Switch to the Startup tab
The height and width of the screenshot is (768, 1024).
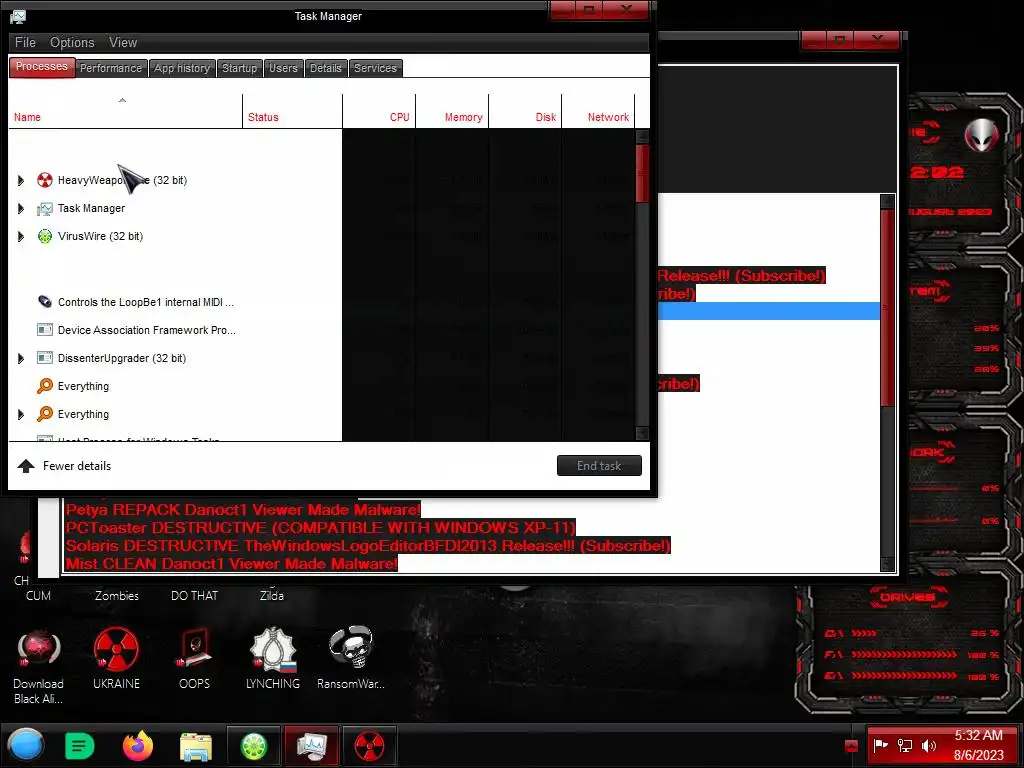tap(239, 68)
